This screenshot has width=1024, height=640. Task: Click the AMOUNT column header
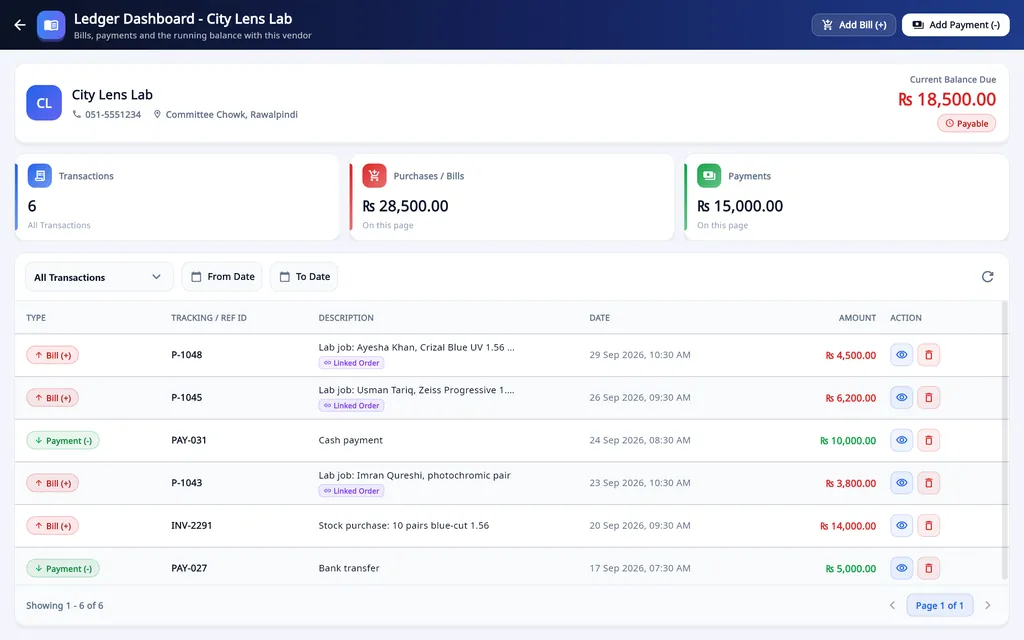[857, 318]
